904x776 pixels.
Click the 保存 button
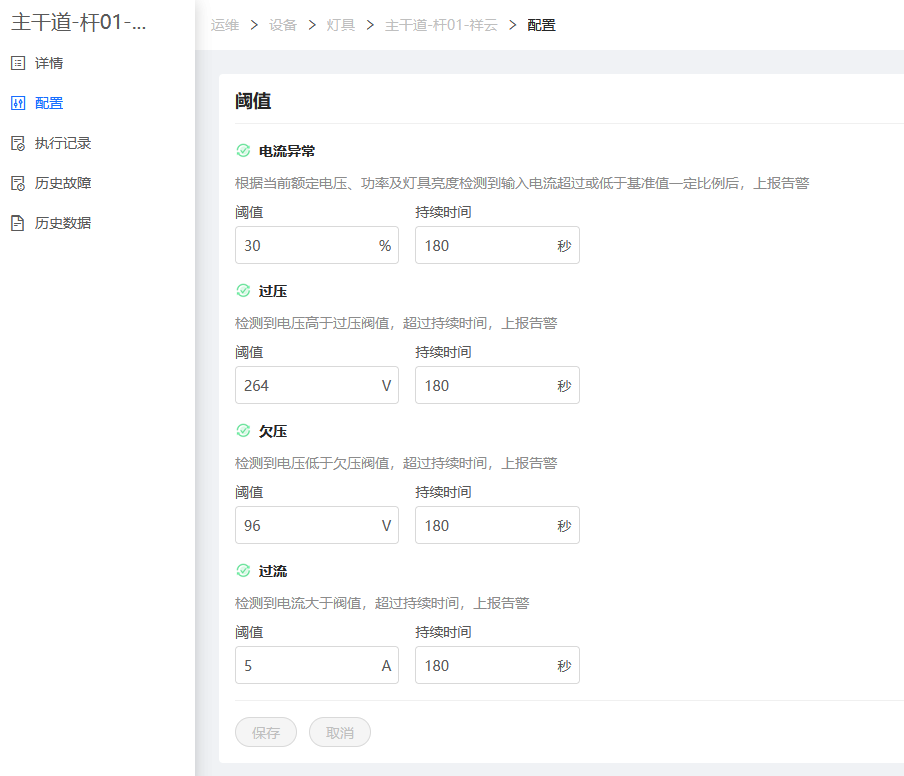click(266, 732)
